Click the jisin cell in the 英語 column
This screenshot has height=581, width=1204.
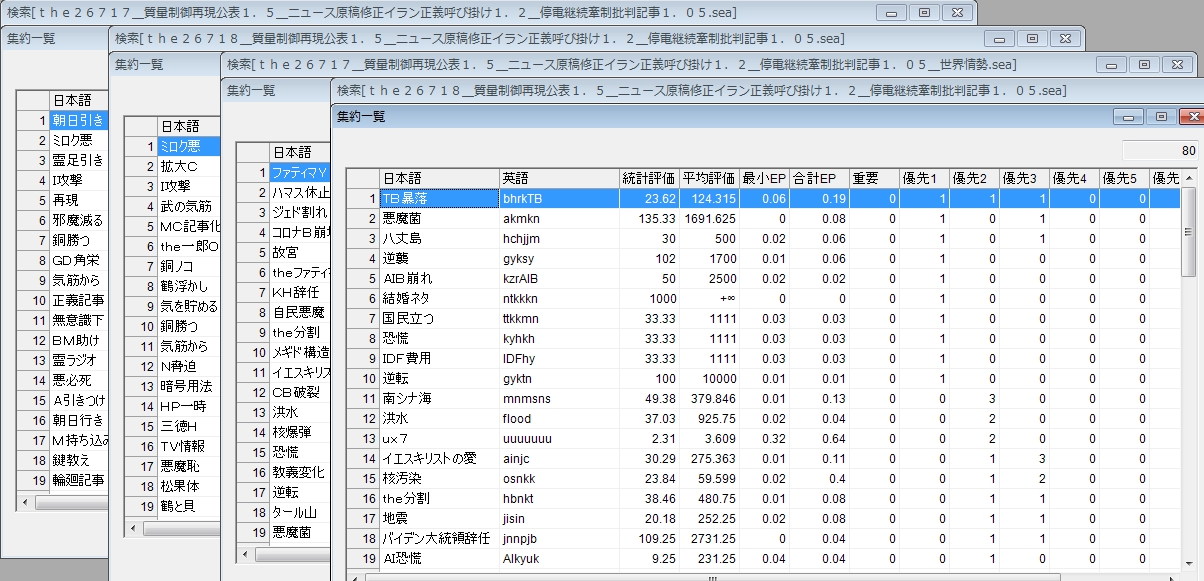[x=559, y=518]
